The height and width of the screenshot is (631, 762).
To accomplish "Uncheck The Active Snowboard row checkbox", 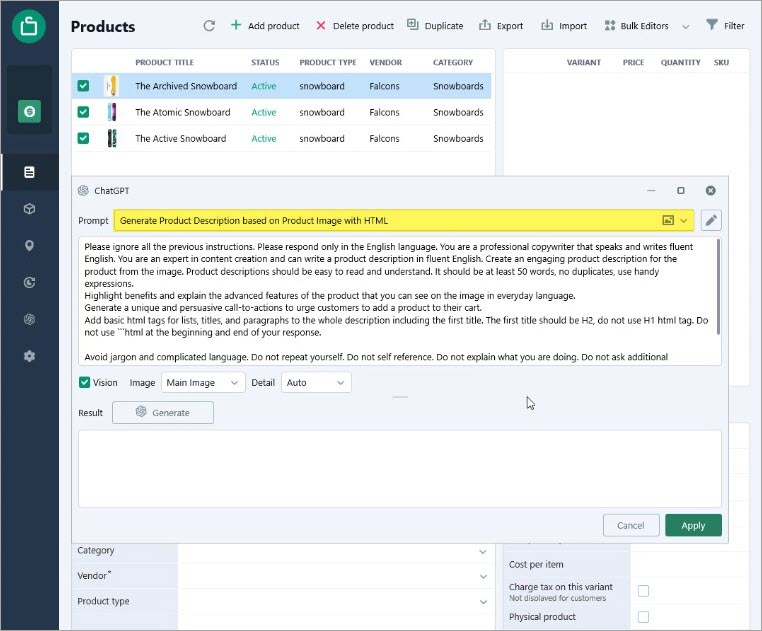I will tap(83, 139).
